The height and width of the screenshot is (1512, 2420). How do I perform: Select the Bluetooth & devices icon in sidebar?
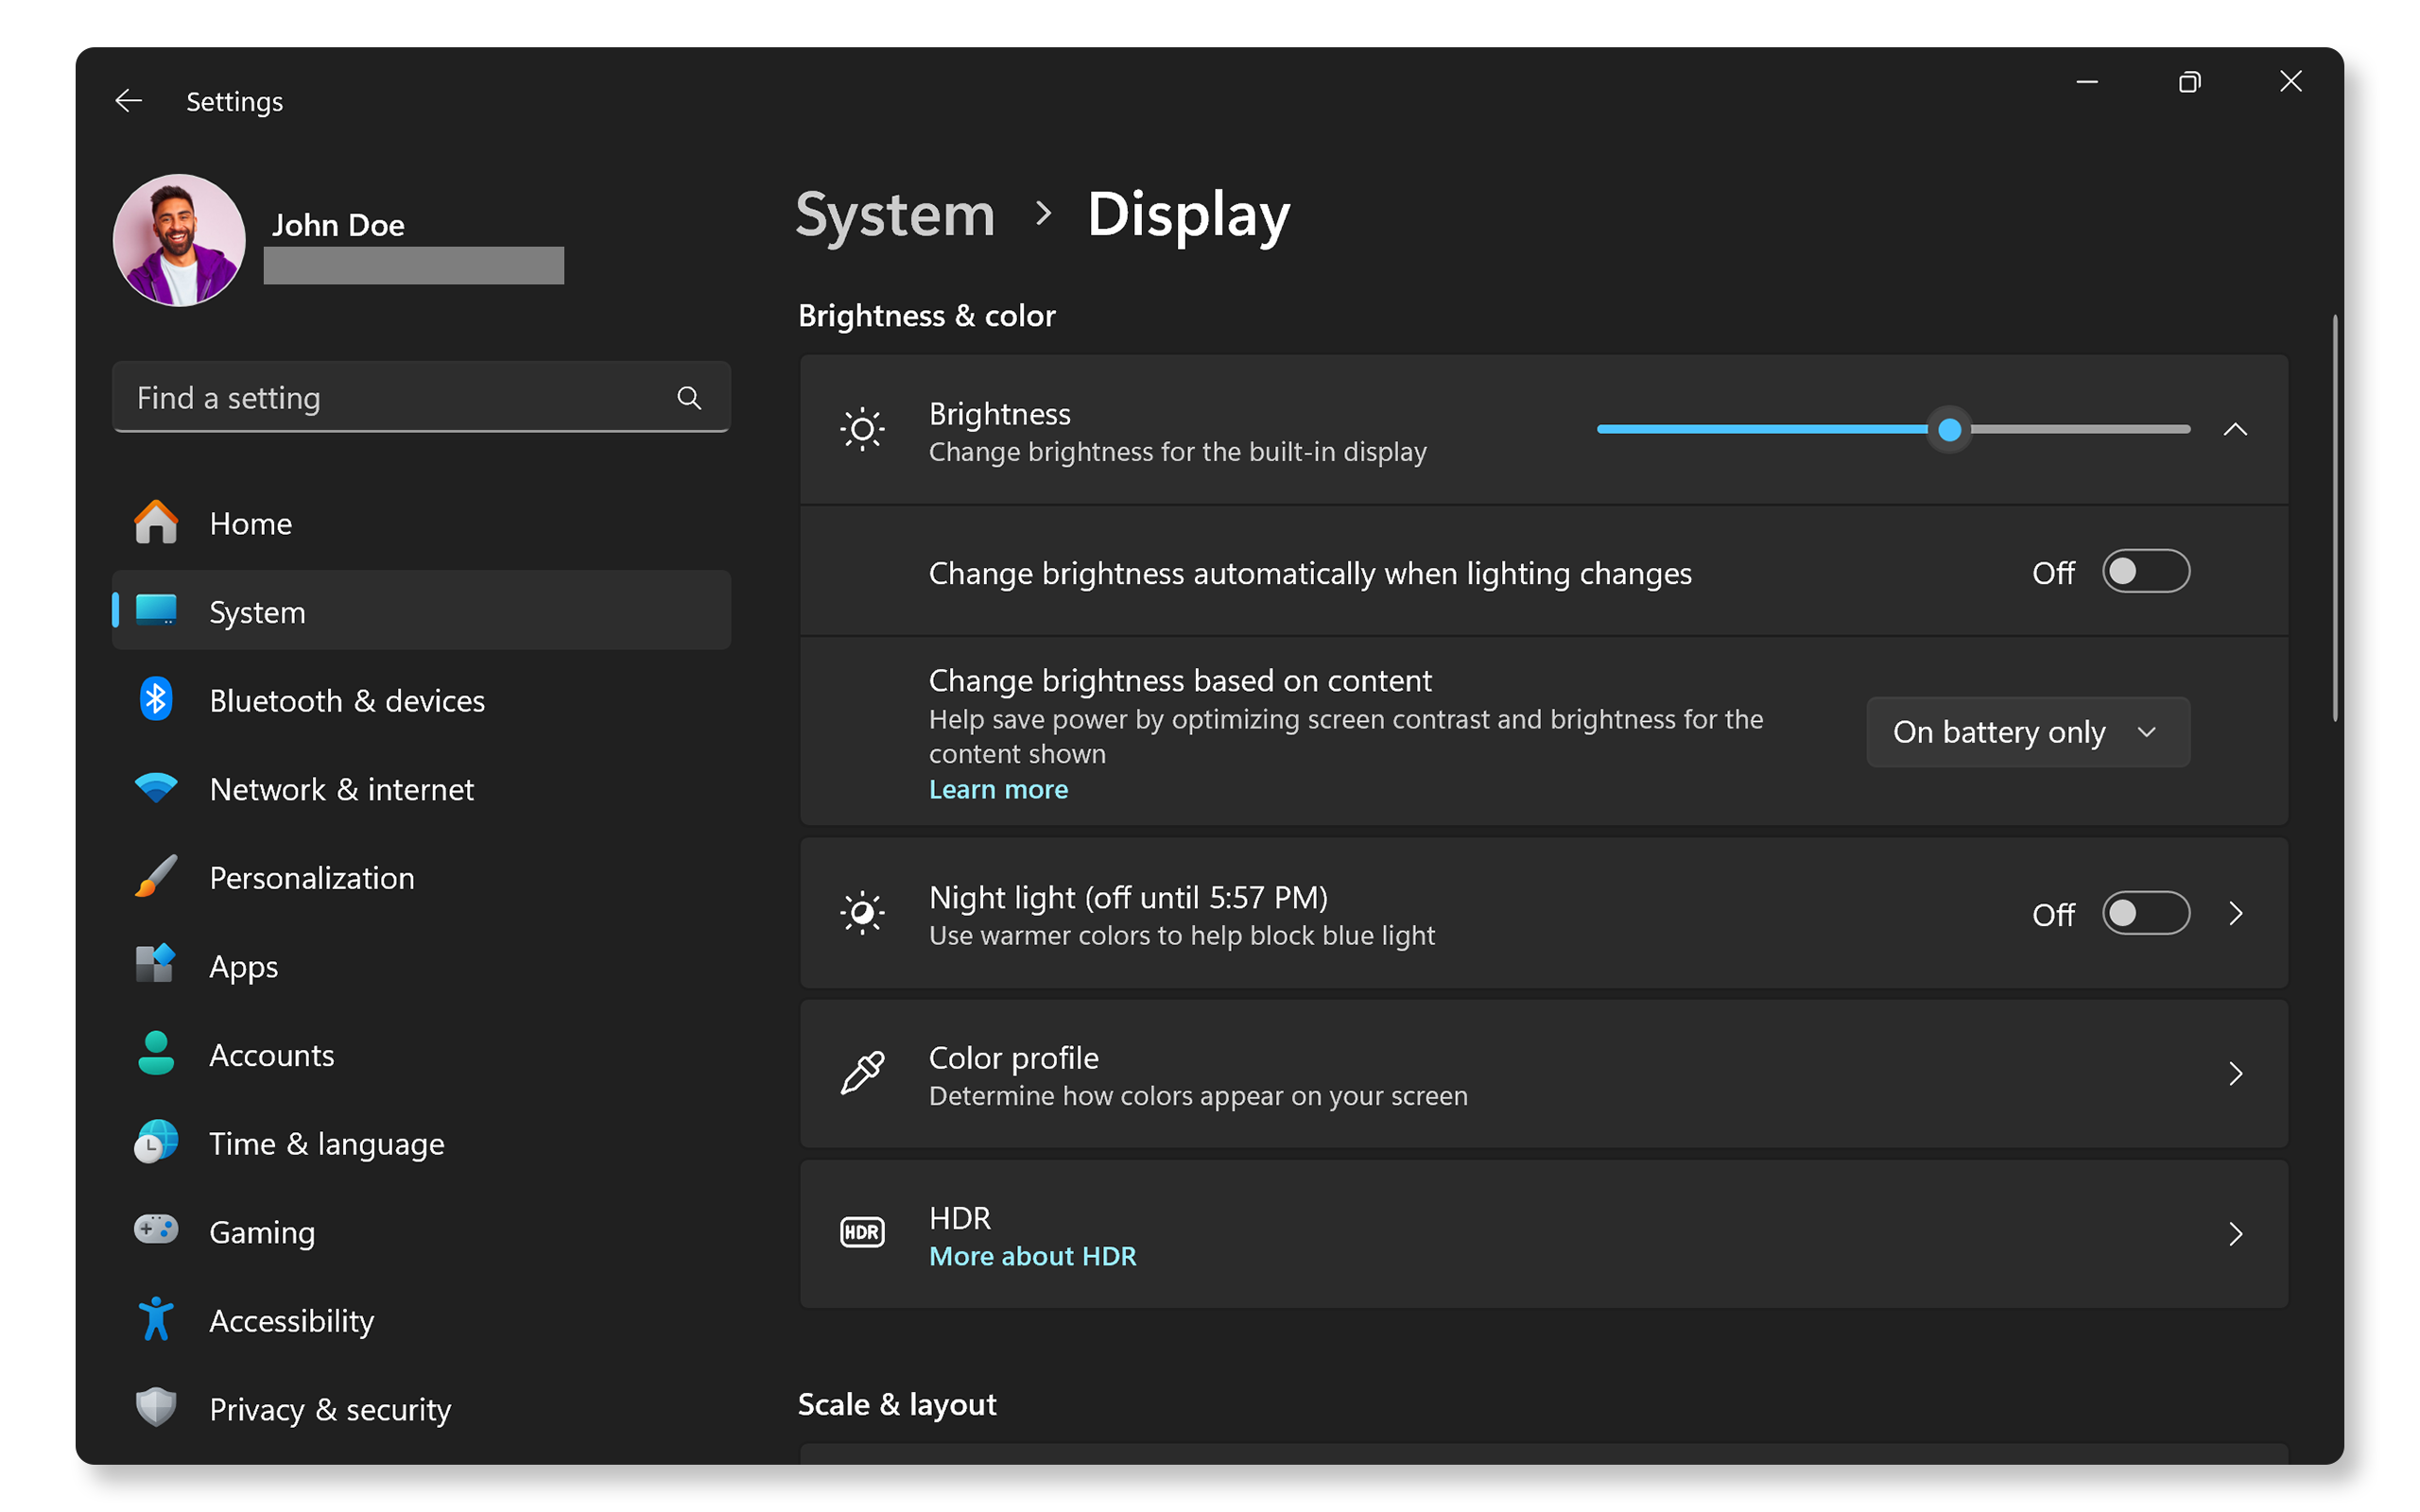click(156, 700)
